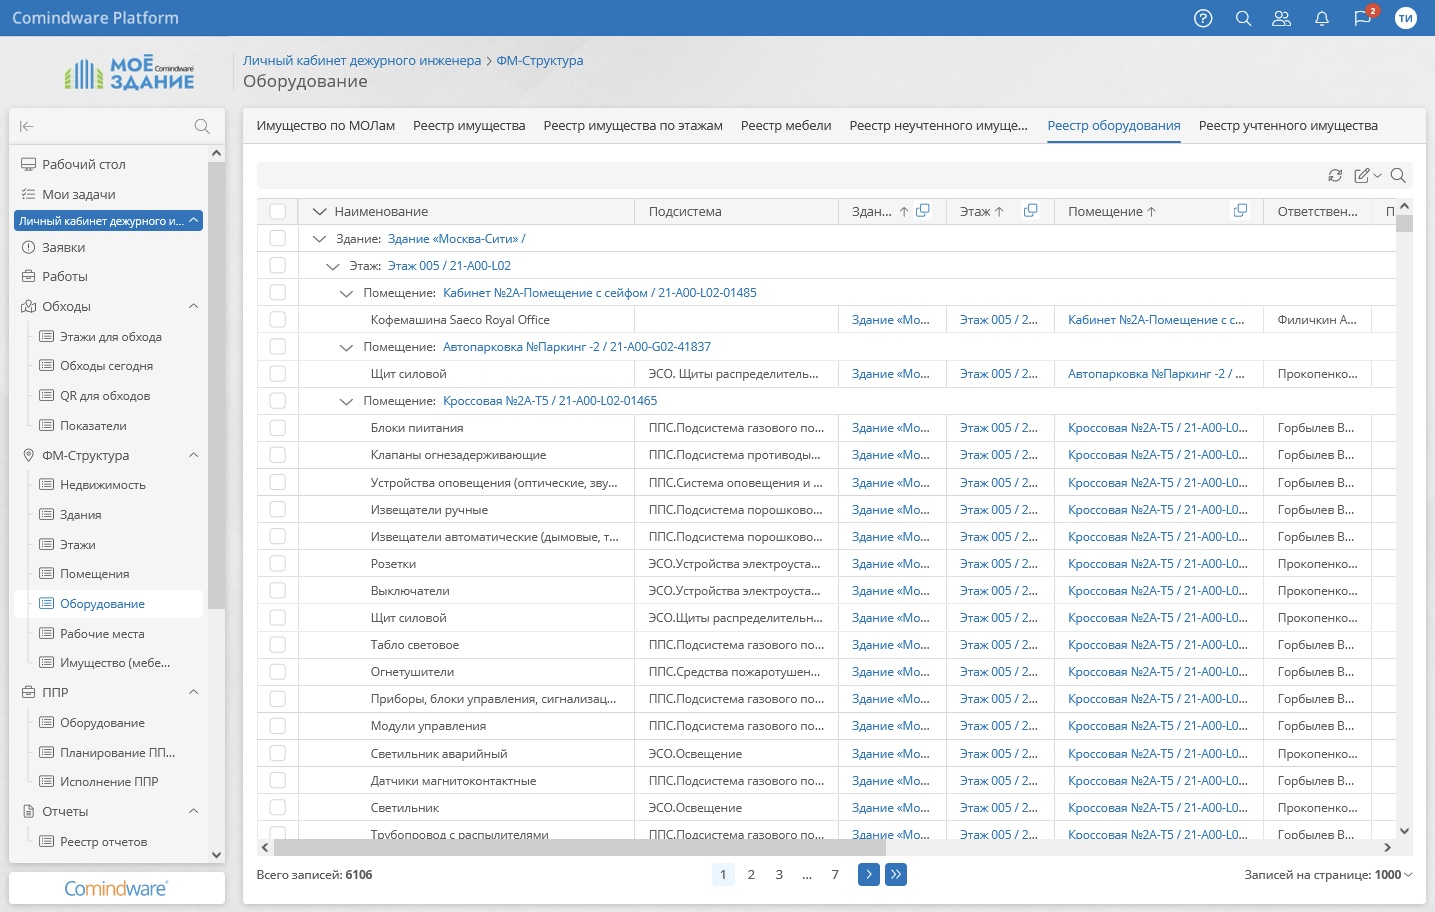The height and width of the screenshot is (912, 1435).
Task: Open breadcrumb link ФМ-Структура
Action: coord(540,60)
